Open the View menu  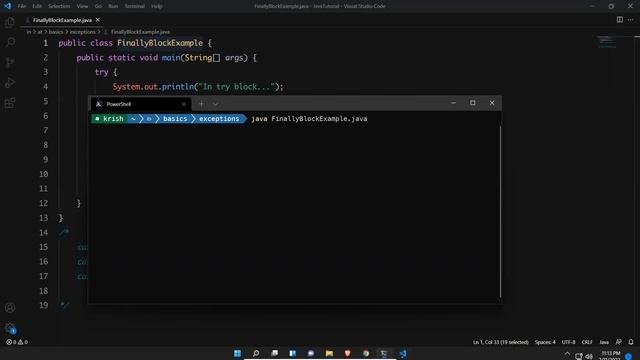point(82,6)
